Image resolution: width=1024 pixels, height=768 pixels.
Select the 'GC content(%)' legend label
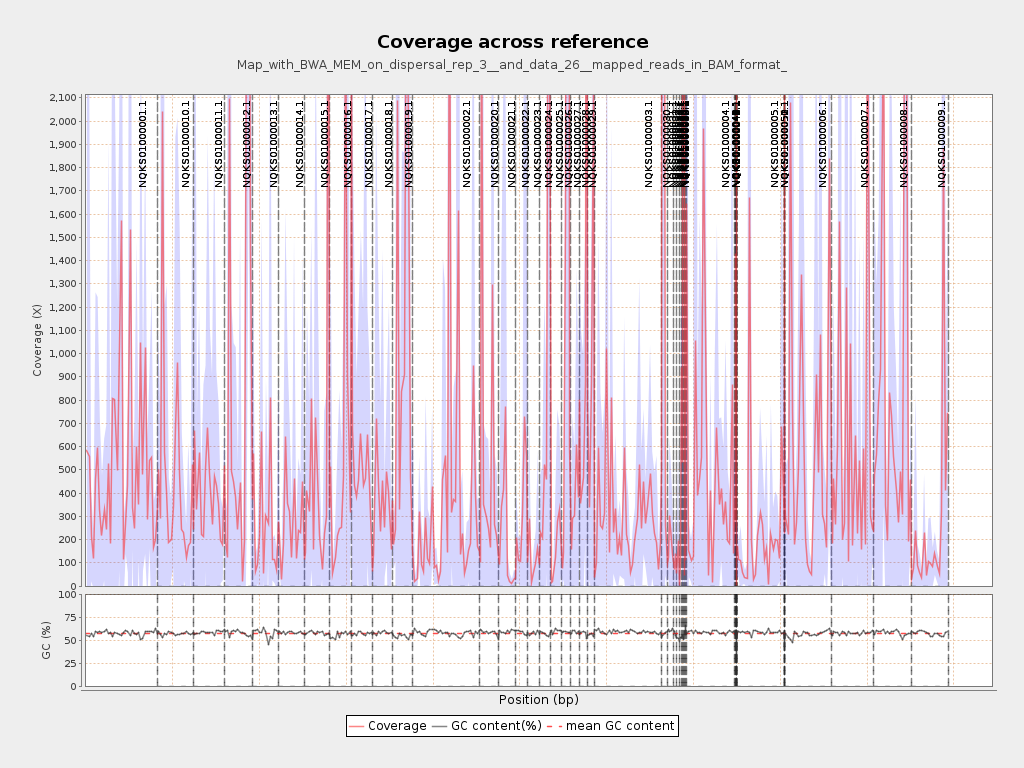pos(496,726)
